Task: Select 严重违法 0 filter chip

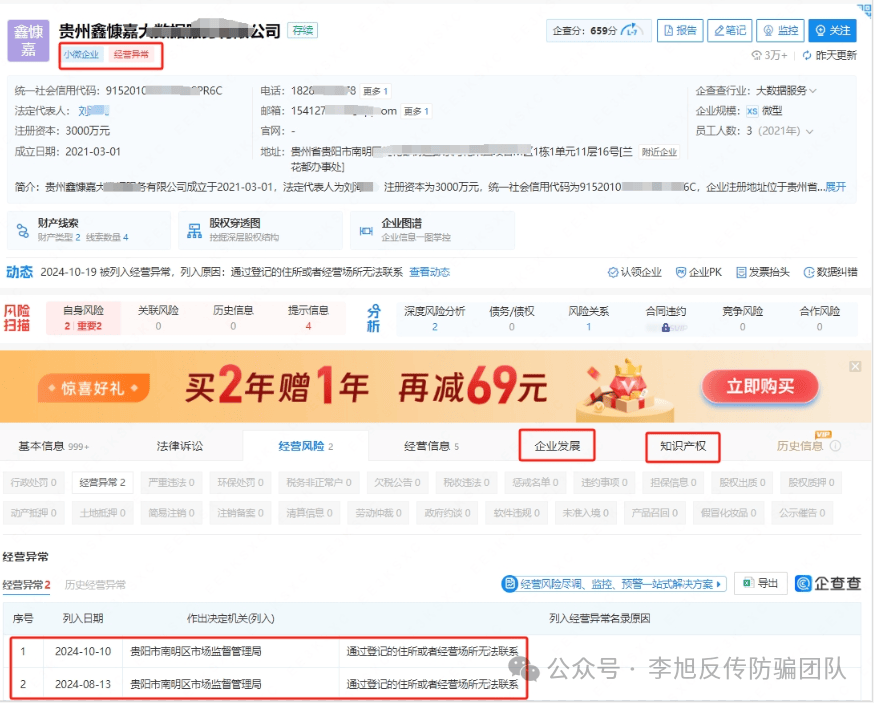Action: pos(171,483)
